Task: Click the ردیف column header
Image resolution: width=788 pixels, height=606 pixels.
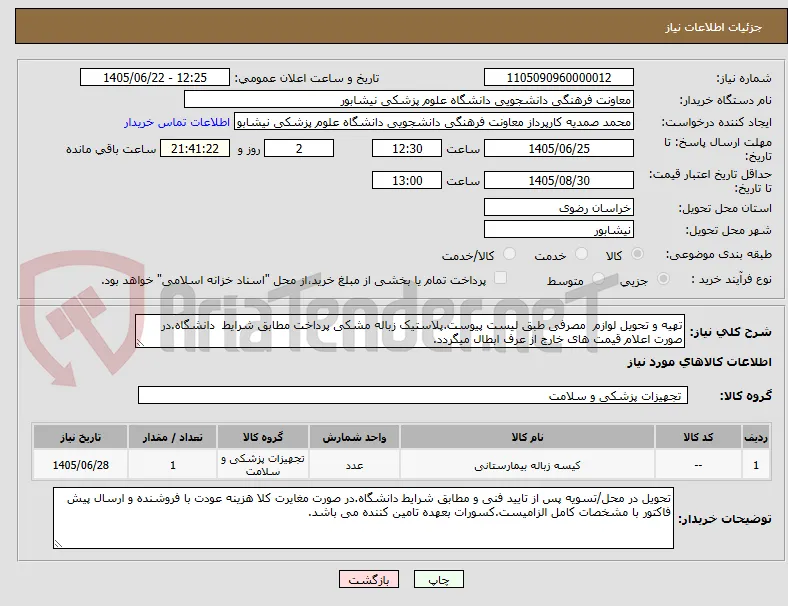Action: [x=755, y=437]
